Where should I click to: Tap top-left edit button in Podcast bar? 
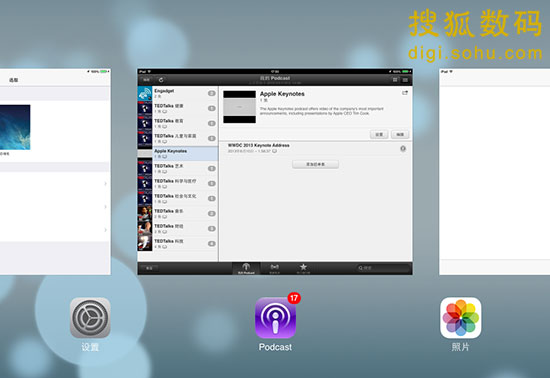coord(146,80)
